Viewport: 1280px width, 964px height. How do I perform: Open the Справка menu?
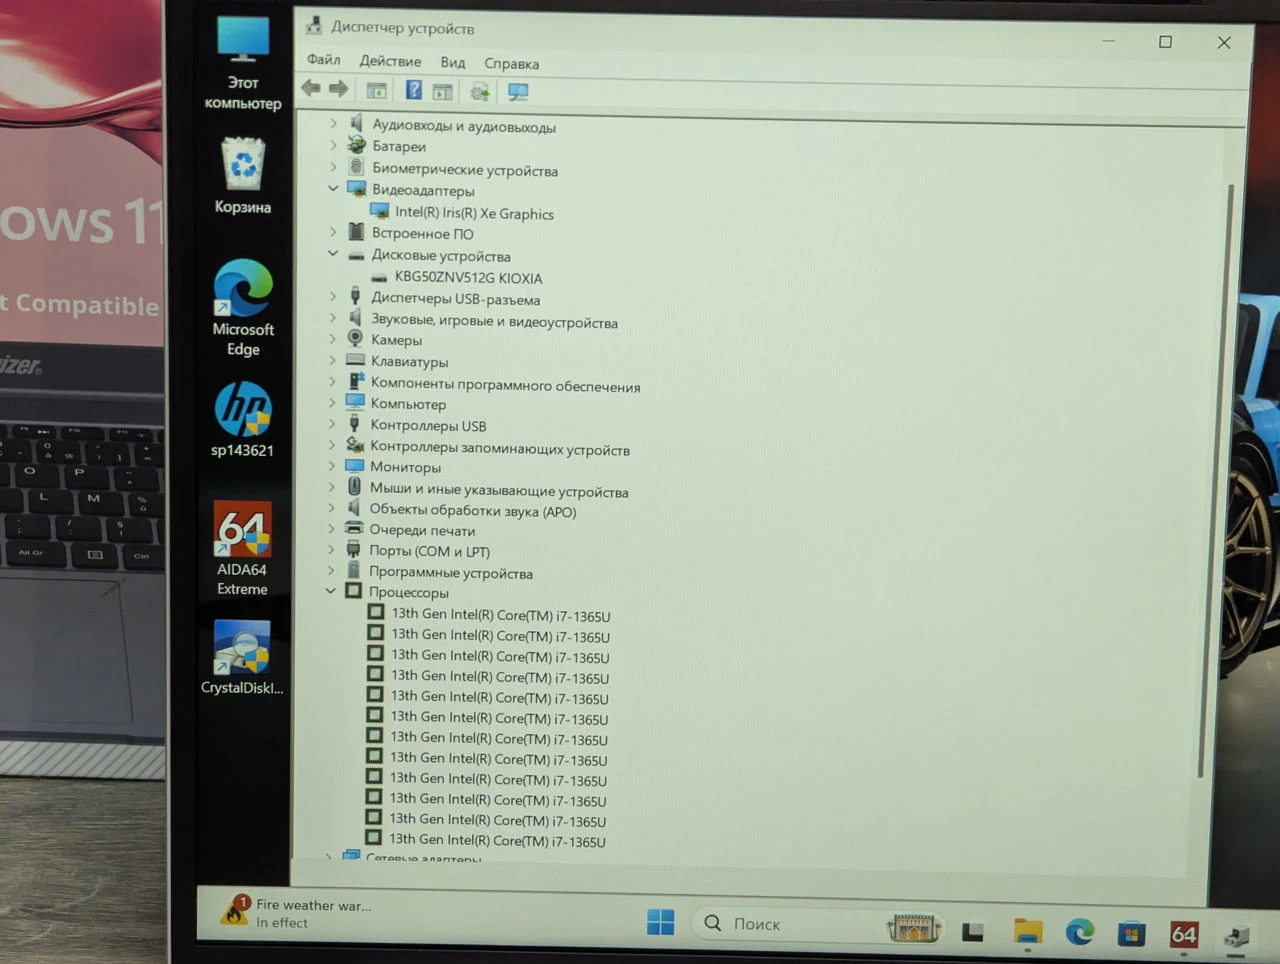point(512,63)
